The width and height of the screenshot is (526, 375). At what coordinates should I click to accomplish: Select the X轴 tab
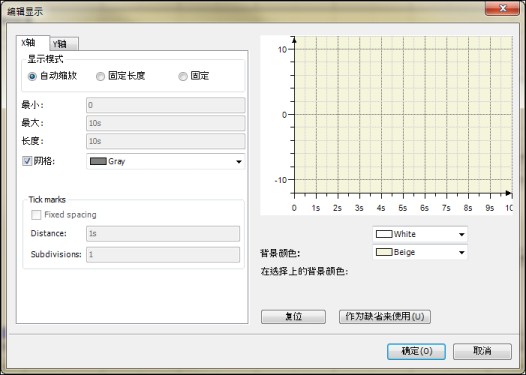click(x=33, y=43)
